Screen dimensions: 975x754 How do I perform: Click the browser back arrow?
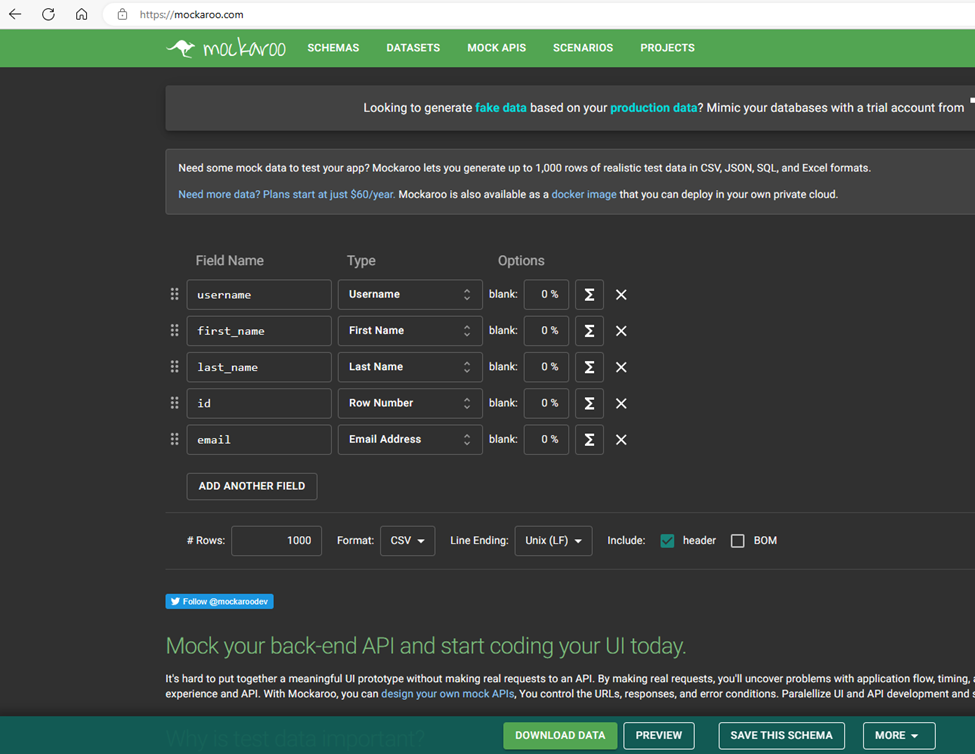coord(15,14)
